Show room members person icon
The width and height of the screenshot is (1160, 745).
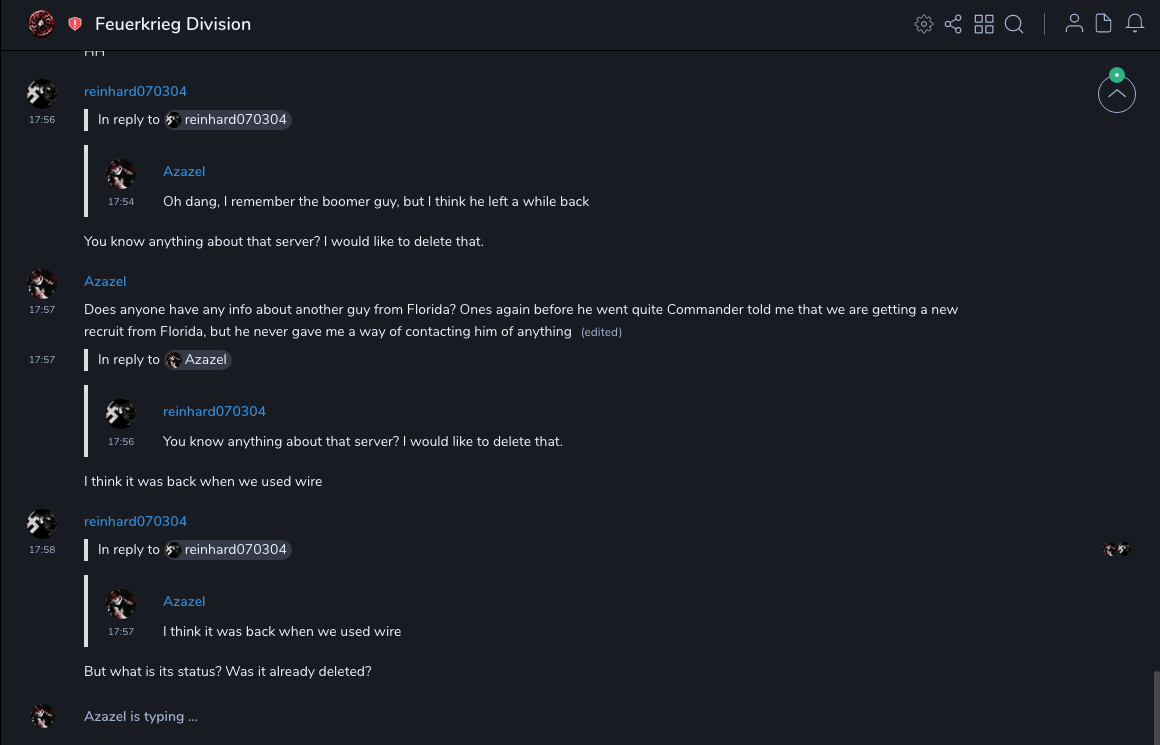point(1074,24)
